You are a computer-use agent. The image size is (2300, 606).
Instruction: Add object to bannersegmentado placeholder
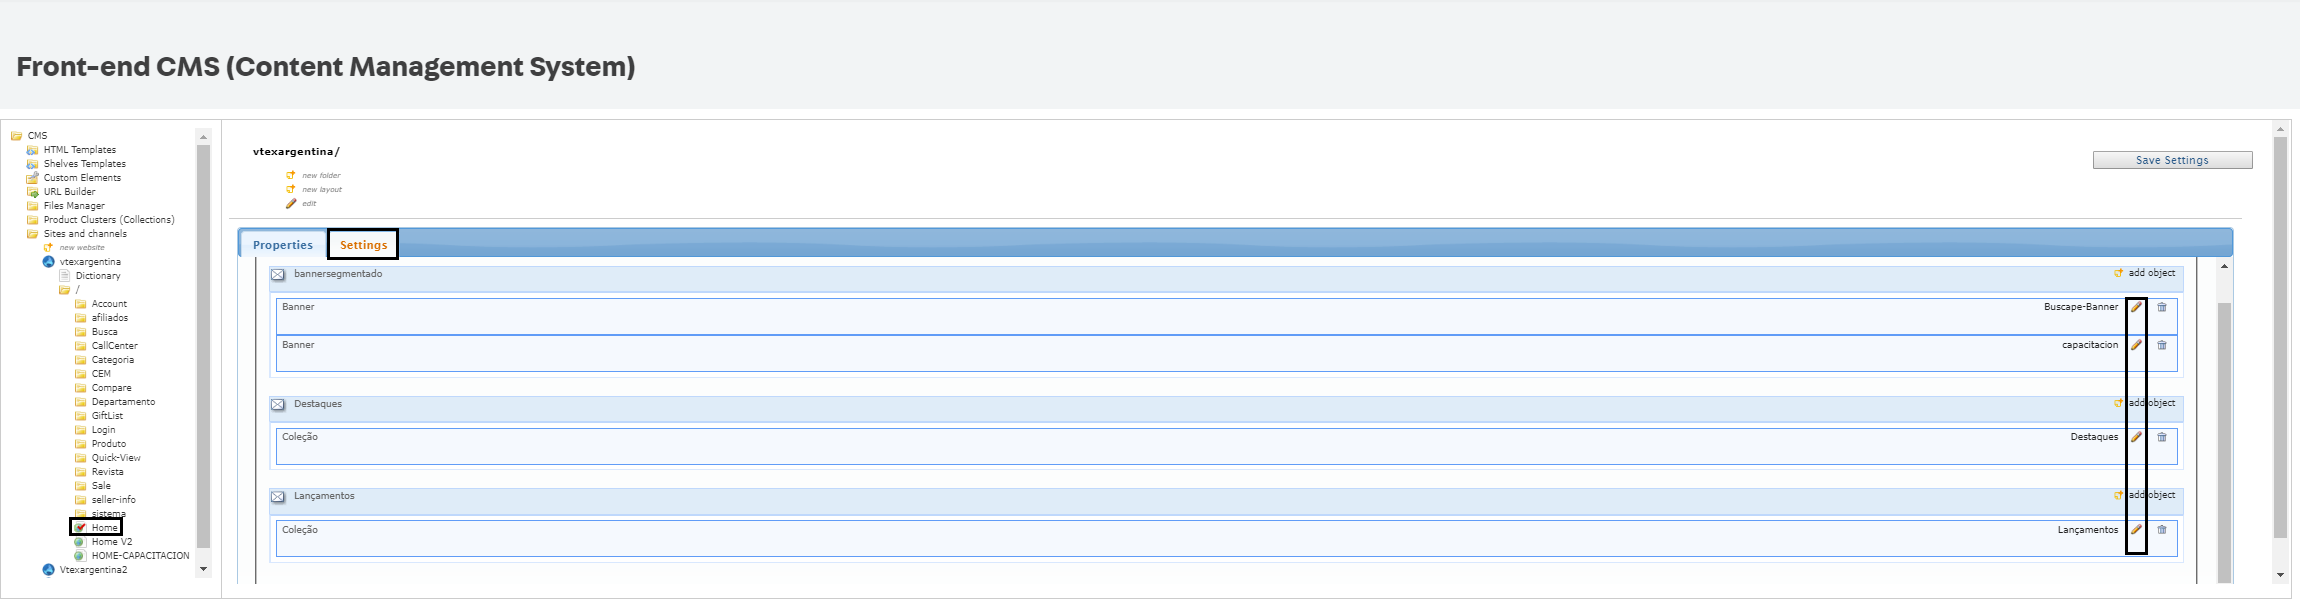[2151, 273]
